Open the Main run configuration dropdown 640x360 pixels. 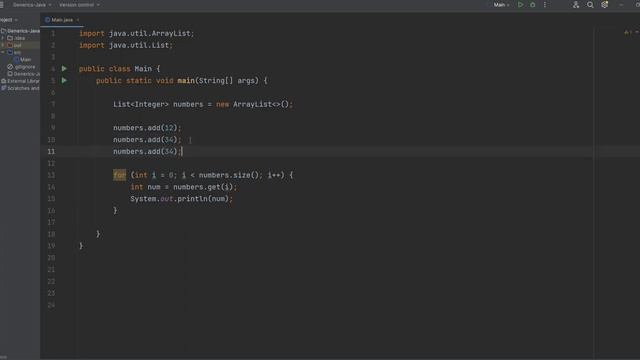501,5
